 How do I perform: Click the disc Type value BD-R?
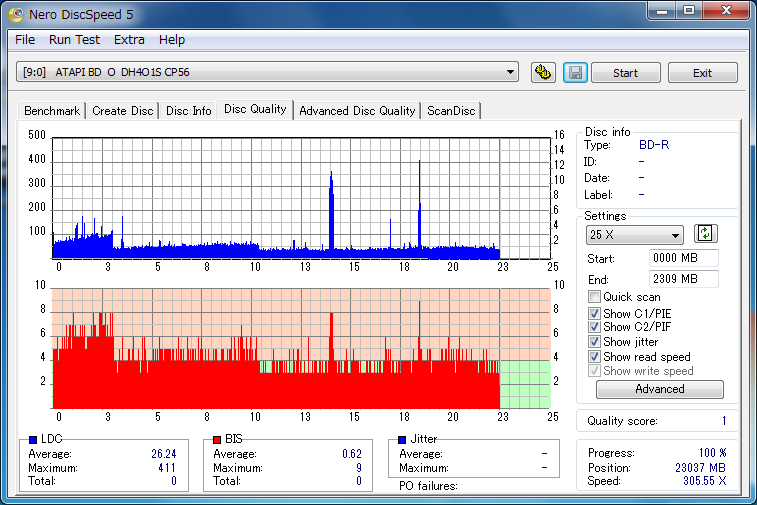pos(654,145)
